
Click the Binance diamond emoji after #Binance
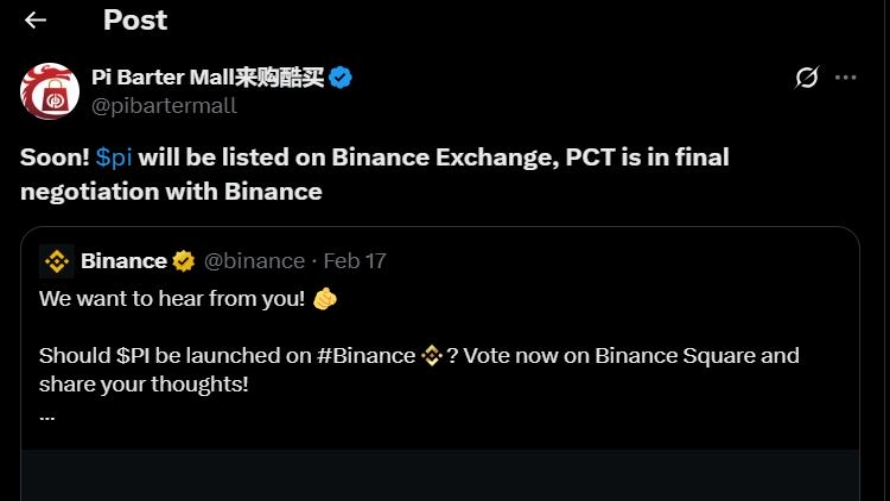pyautogui.click(x=431, y=356)
